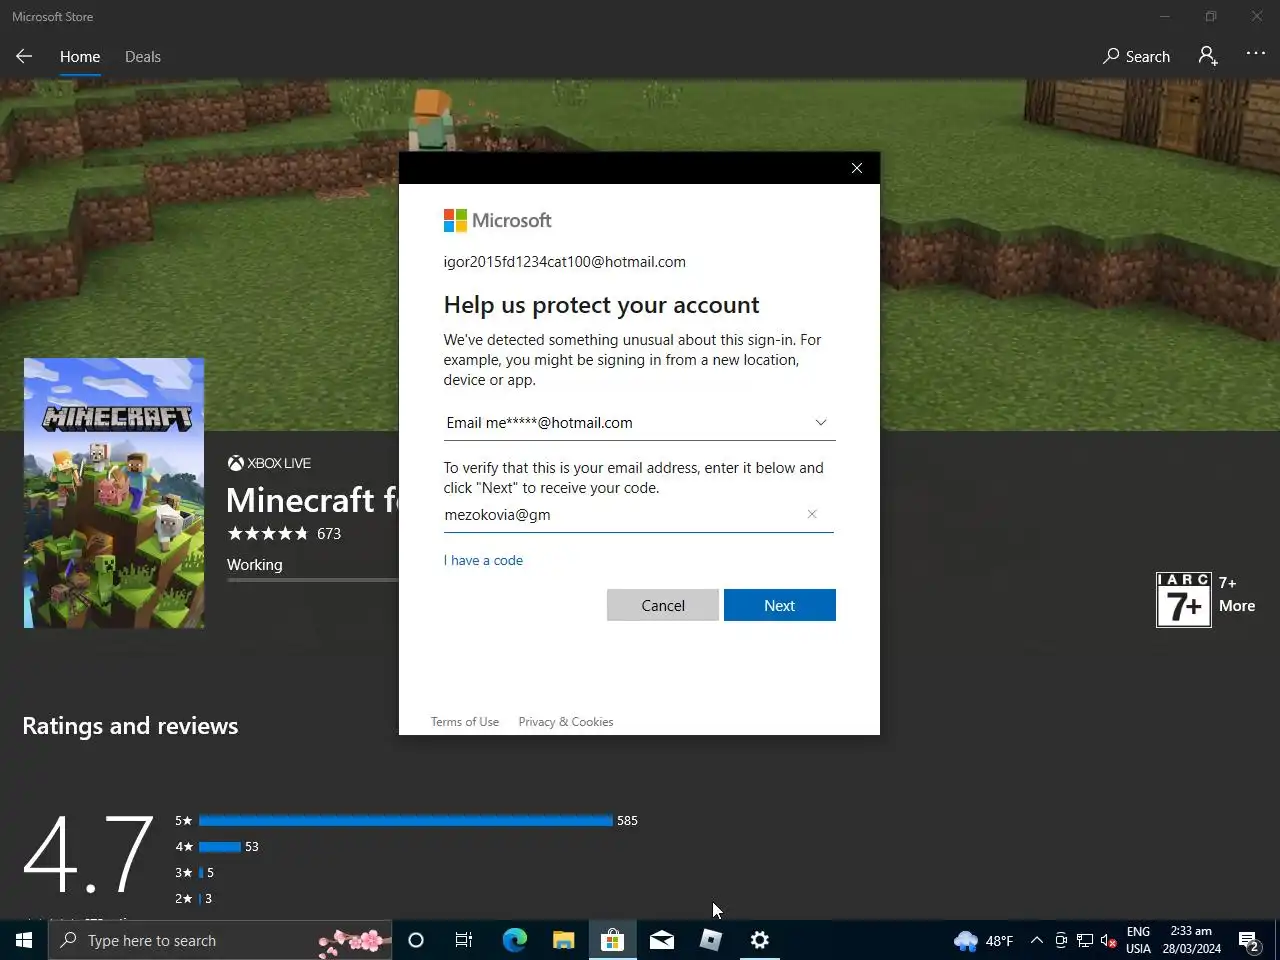The image size is (1280, 960).
Task: Restore down the Microsoft Store window
Action: click(x=1211, y=16)
